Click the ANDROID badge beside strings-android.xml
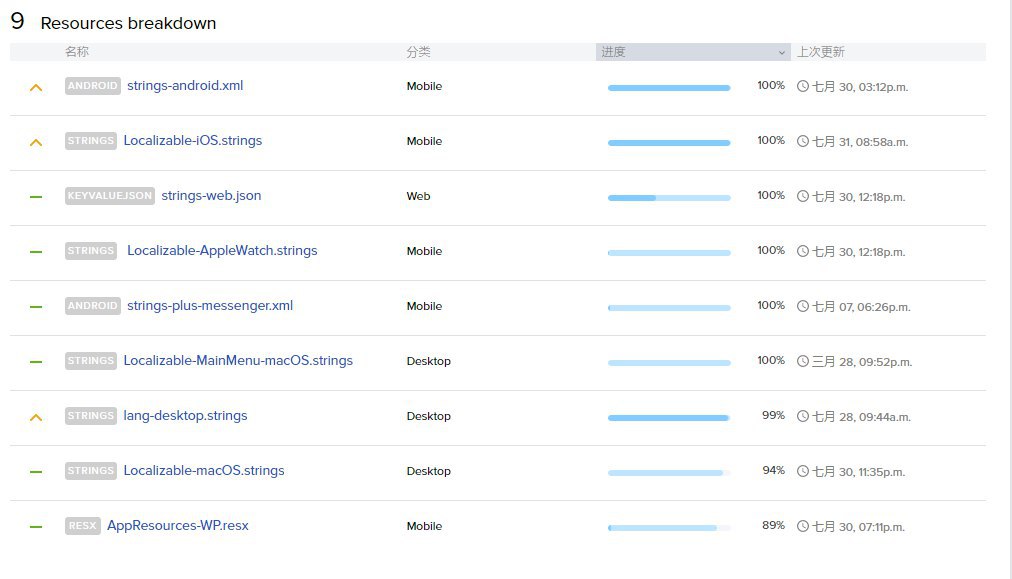The image size is (1012, 579). [92, 86]
